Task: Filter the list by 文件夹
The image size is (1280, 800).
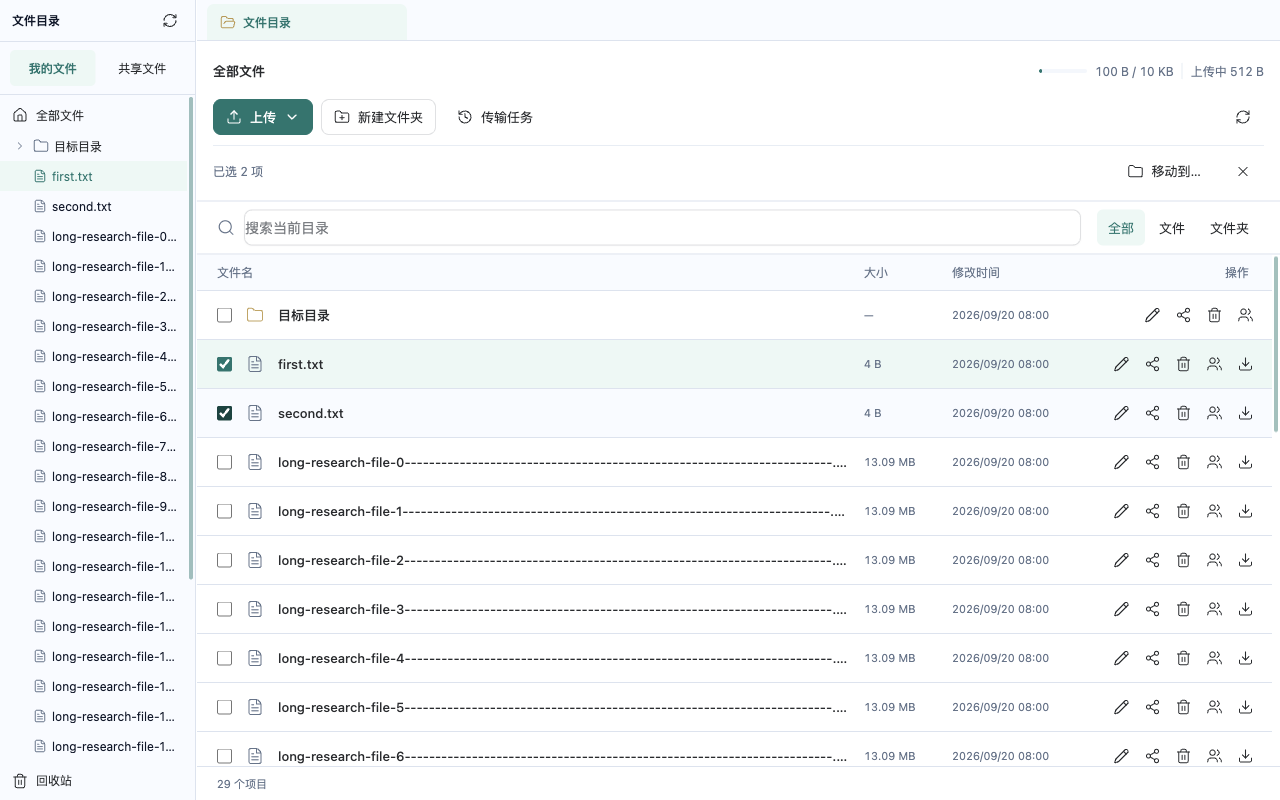Action: (1229, 228)
